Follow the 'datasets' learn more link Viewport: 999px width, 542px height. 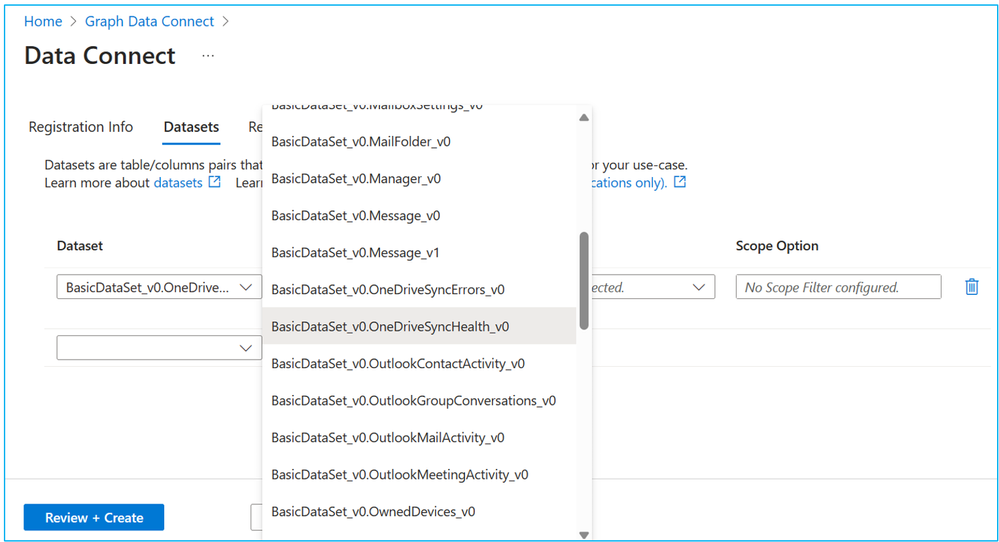click(178, 183)
